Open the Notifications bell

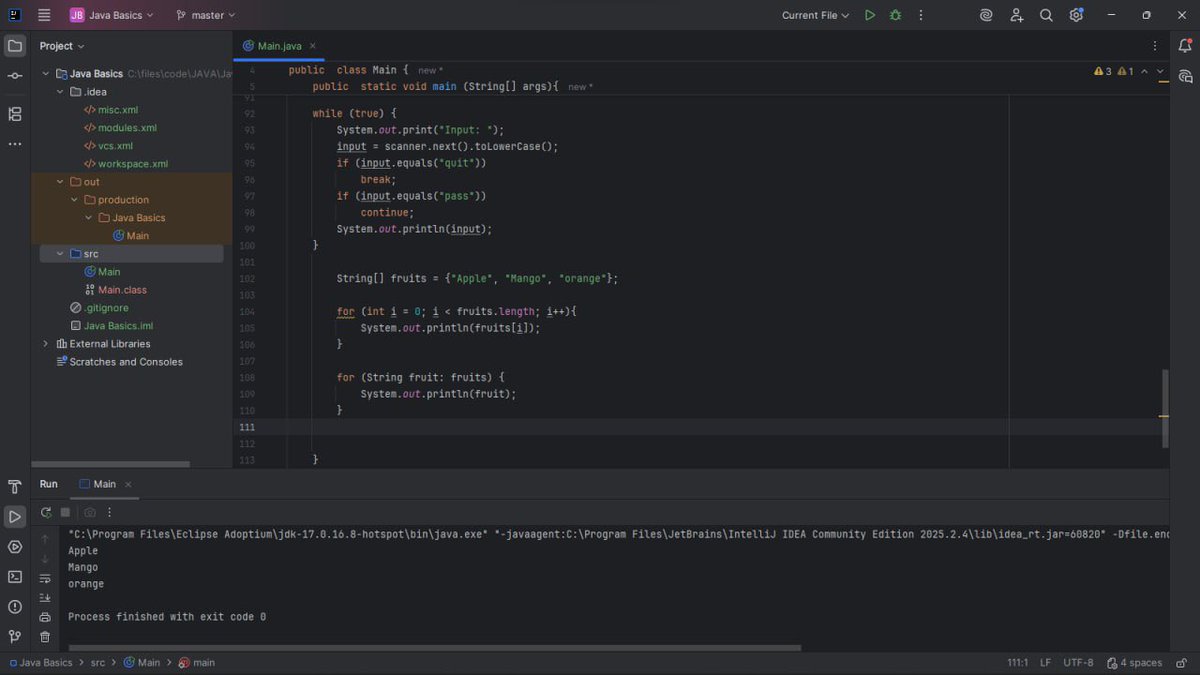[1185, 46]
